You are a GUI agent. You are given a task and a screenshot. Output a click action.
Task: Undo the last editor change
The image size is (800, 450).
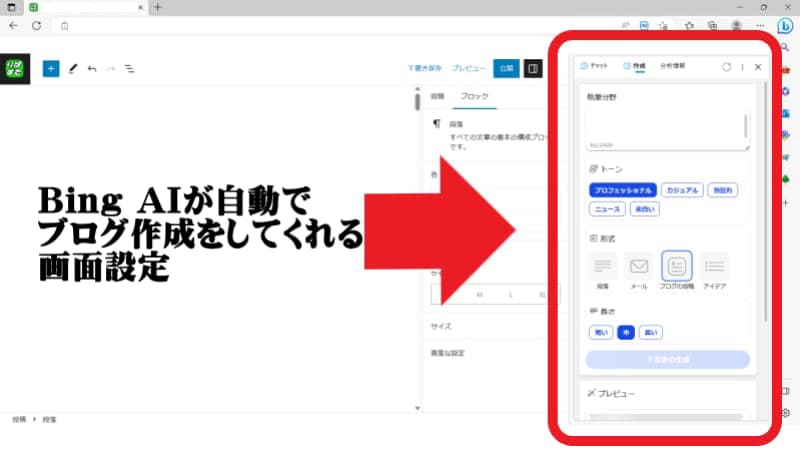click(x=92, y=68)
